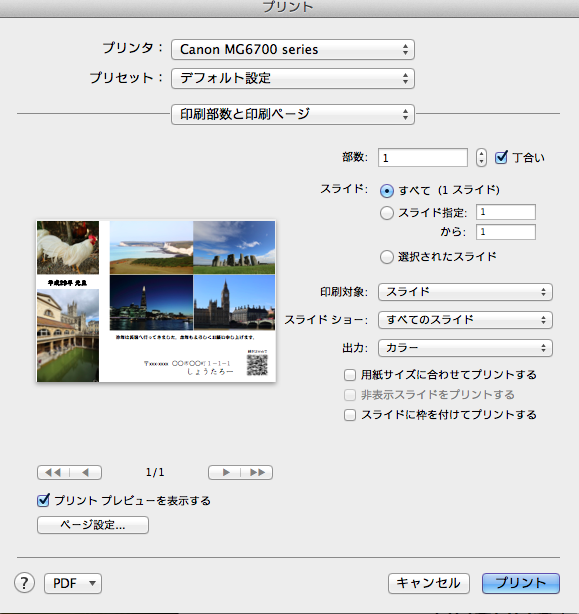Open the 出力 dropdown (カラー)
The height and width of the screenshot is (614, 579).
(x=465, y=348)
